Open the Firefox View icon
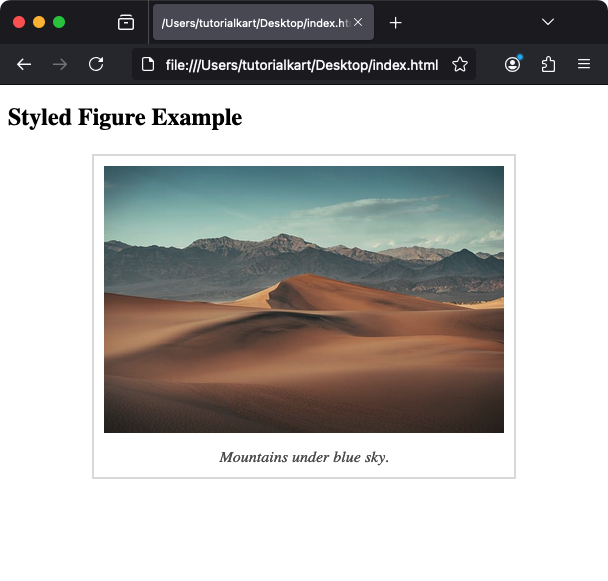Screen dimensions: 608x581 (x=126, y=22)
